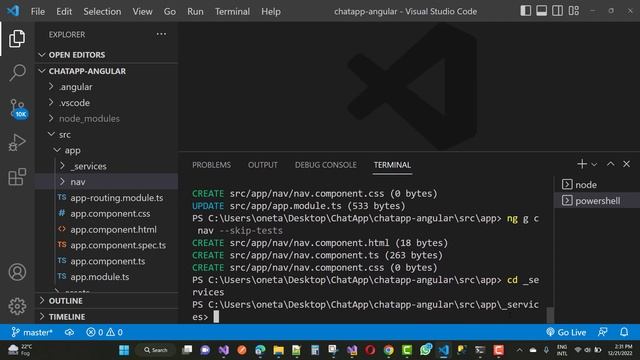Open errors and warnings status counter
The image size is (640, 360).
(x=104, y=332)
